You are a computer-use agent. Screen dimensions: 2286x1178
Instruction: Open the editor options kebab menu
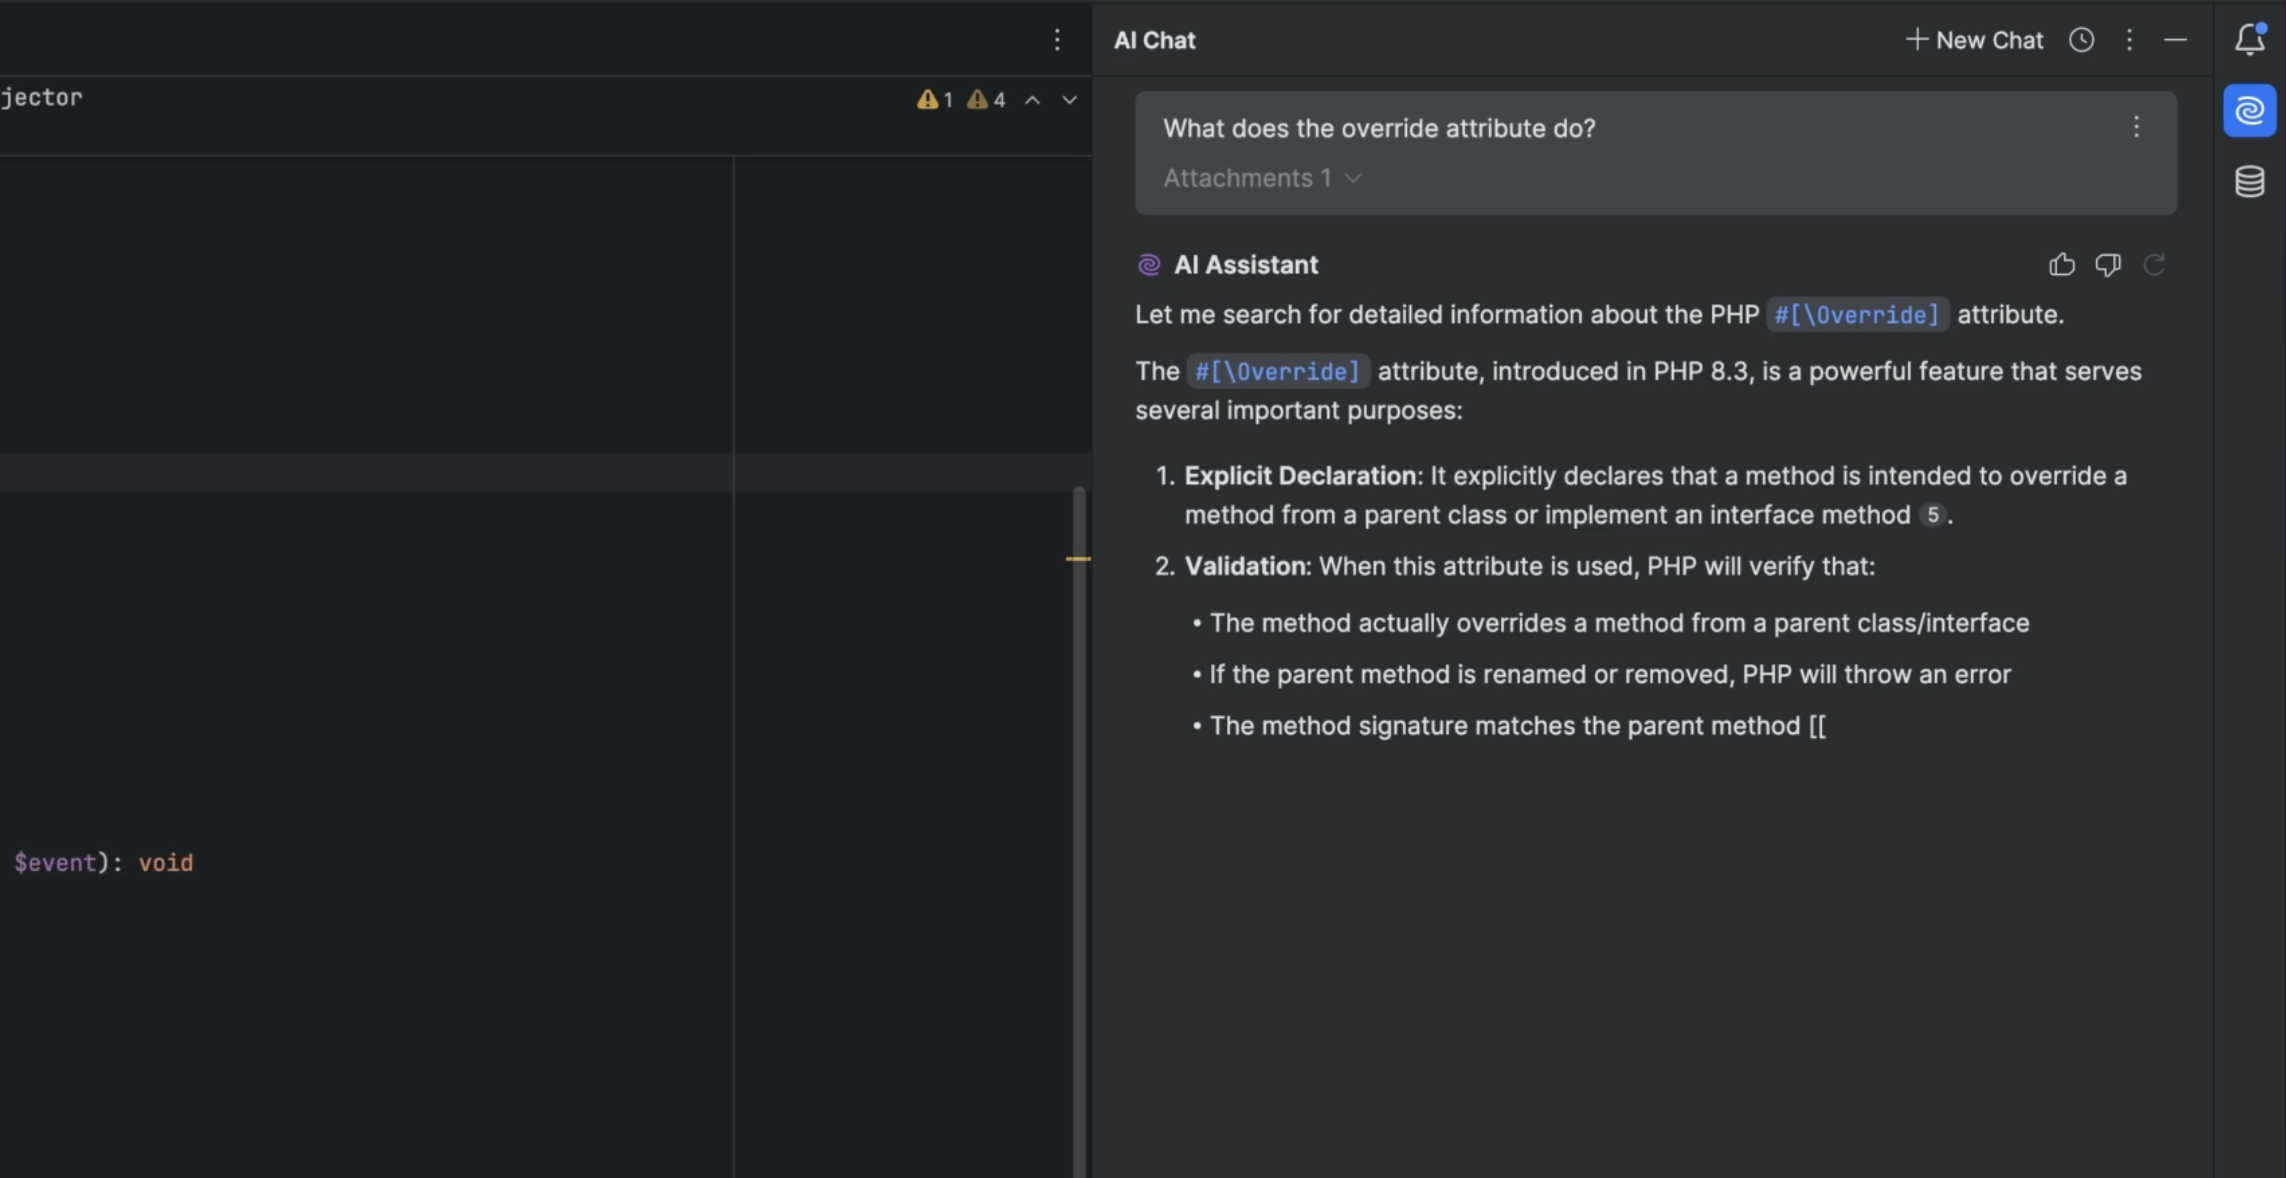[1057, 39]
